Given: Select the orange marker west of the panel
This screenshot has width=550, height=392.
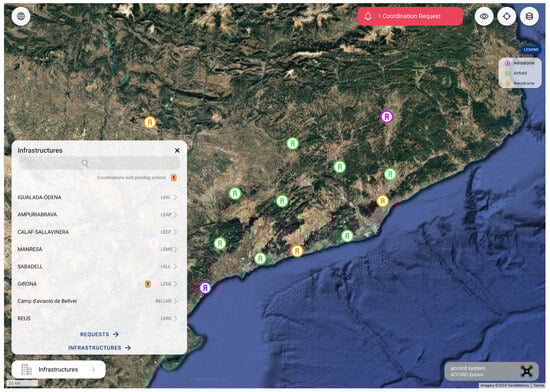Looking at the screenshot, I should coord(150,122).
